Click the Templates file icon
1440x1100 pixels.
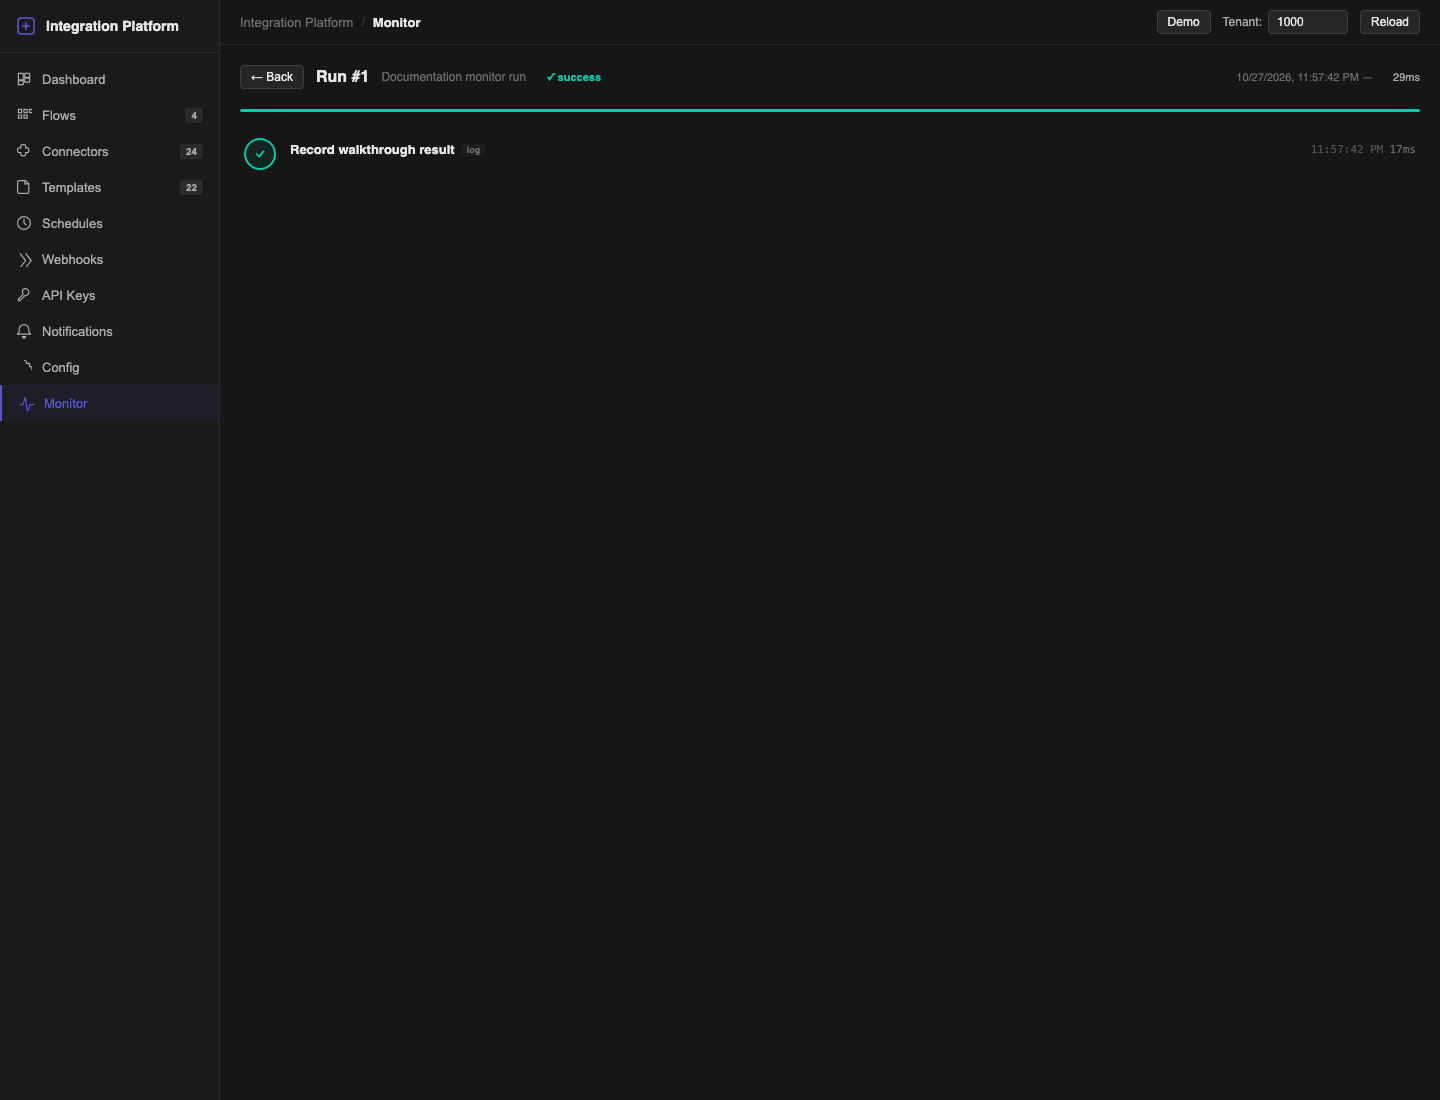(24, 187)
